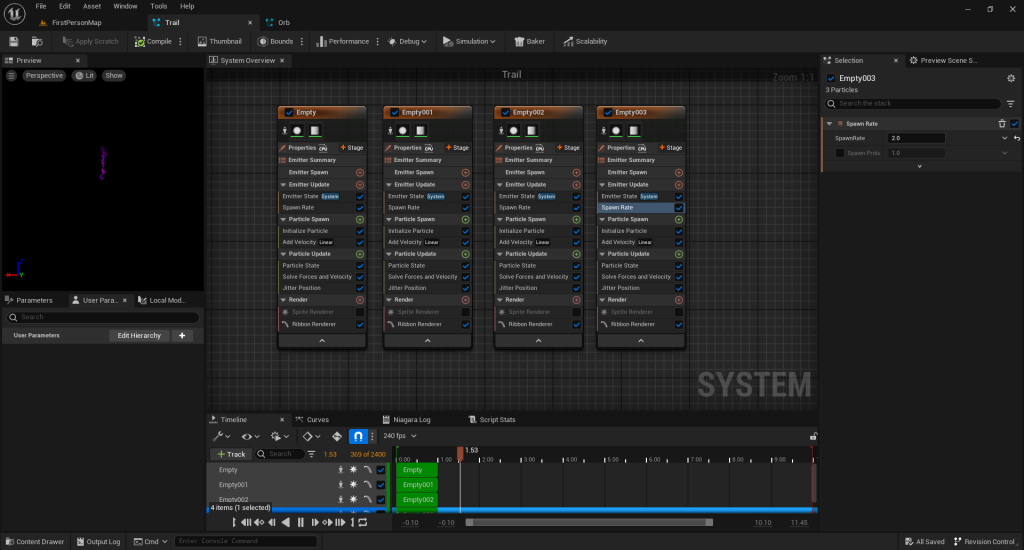The image size is (1024, 550).
Task: Enable the Sprite Renderer checkbox on Empty emitter
Action: click(360, 312)
